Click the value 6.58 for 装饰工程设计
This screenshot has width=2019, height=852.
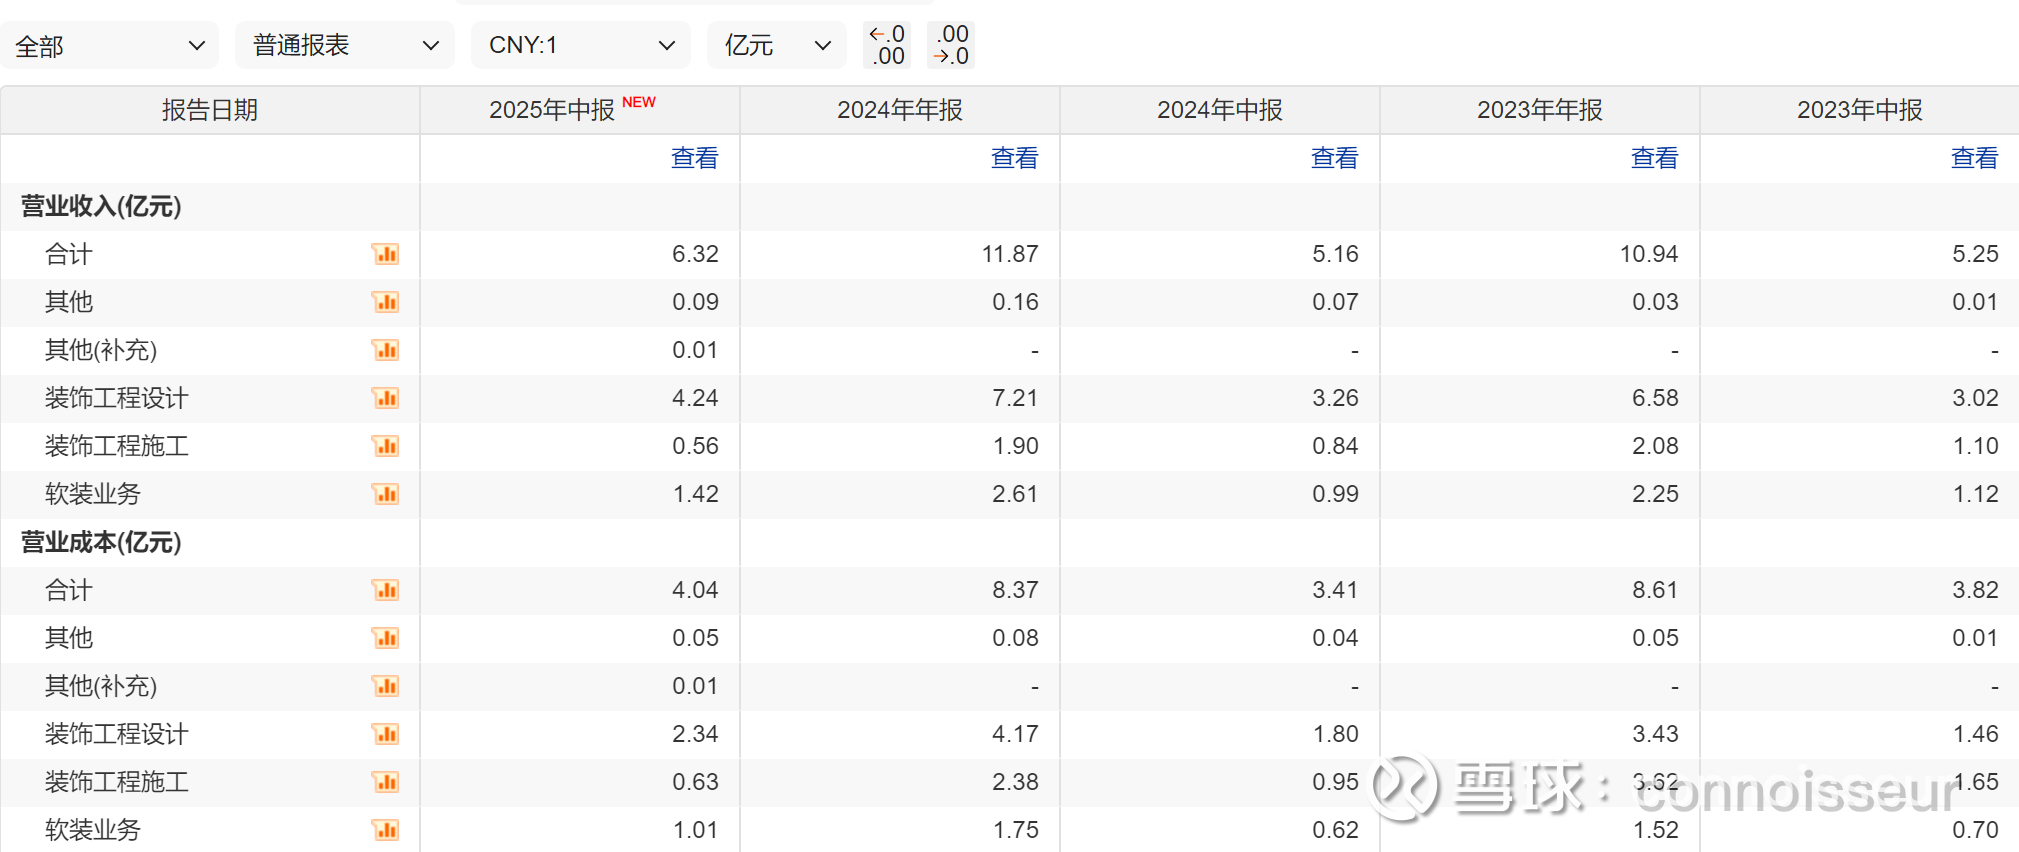coord(1655,398)
